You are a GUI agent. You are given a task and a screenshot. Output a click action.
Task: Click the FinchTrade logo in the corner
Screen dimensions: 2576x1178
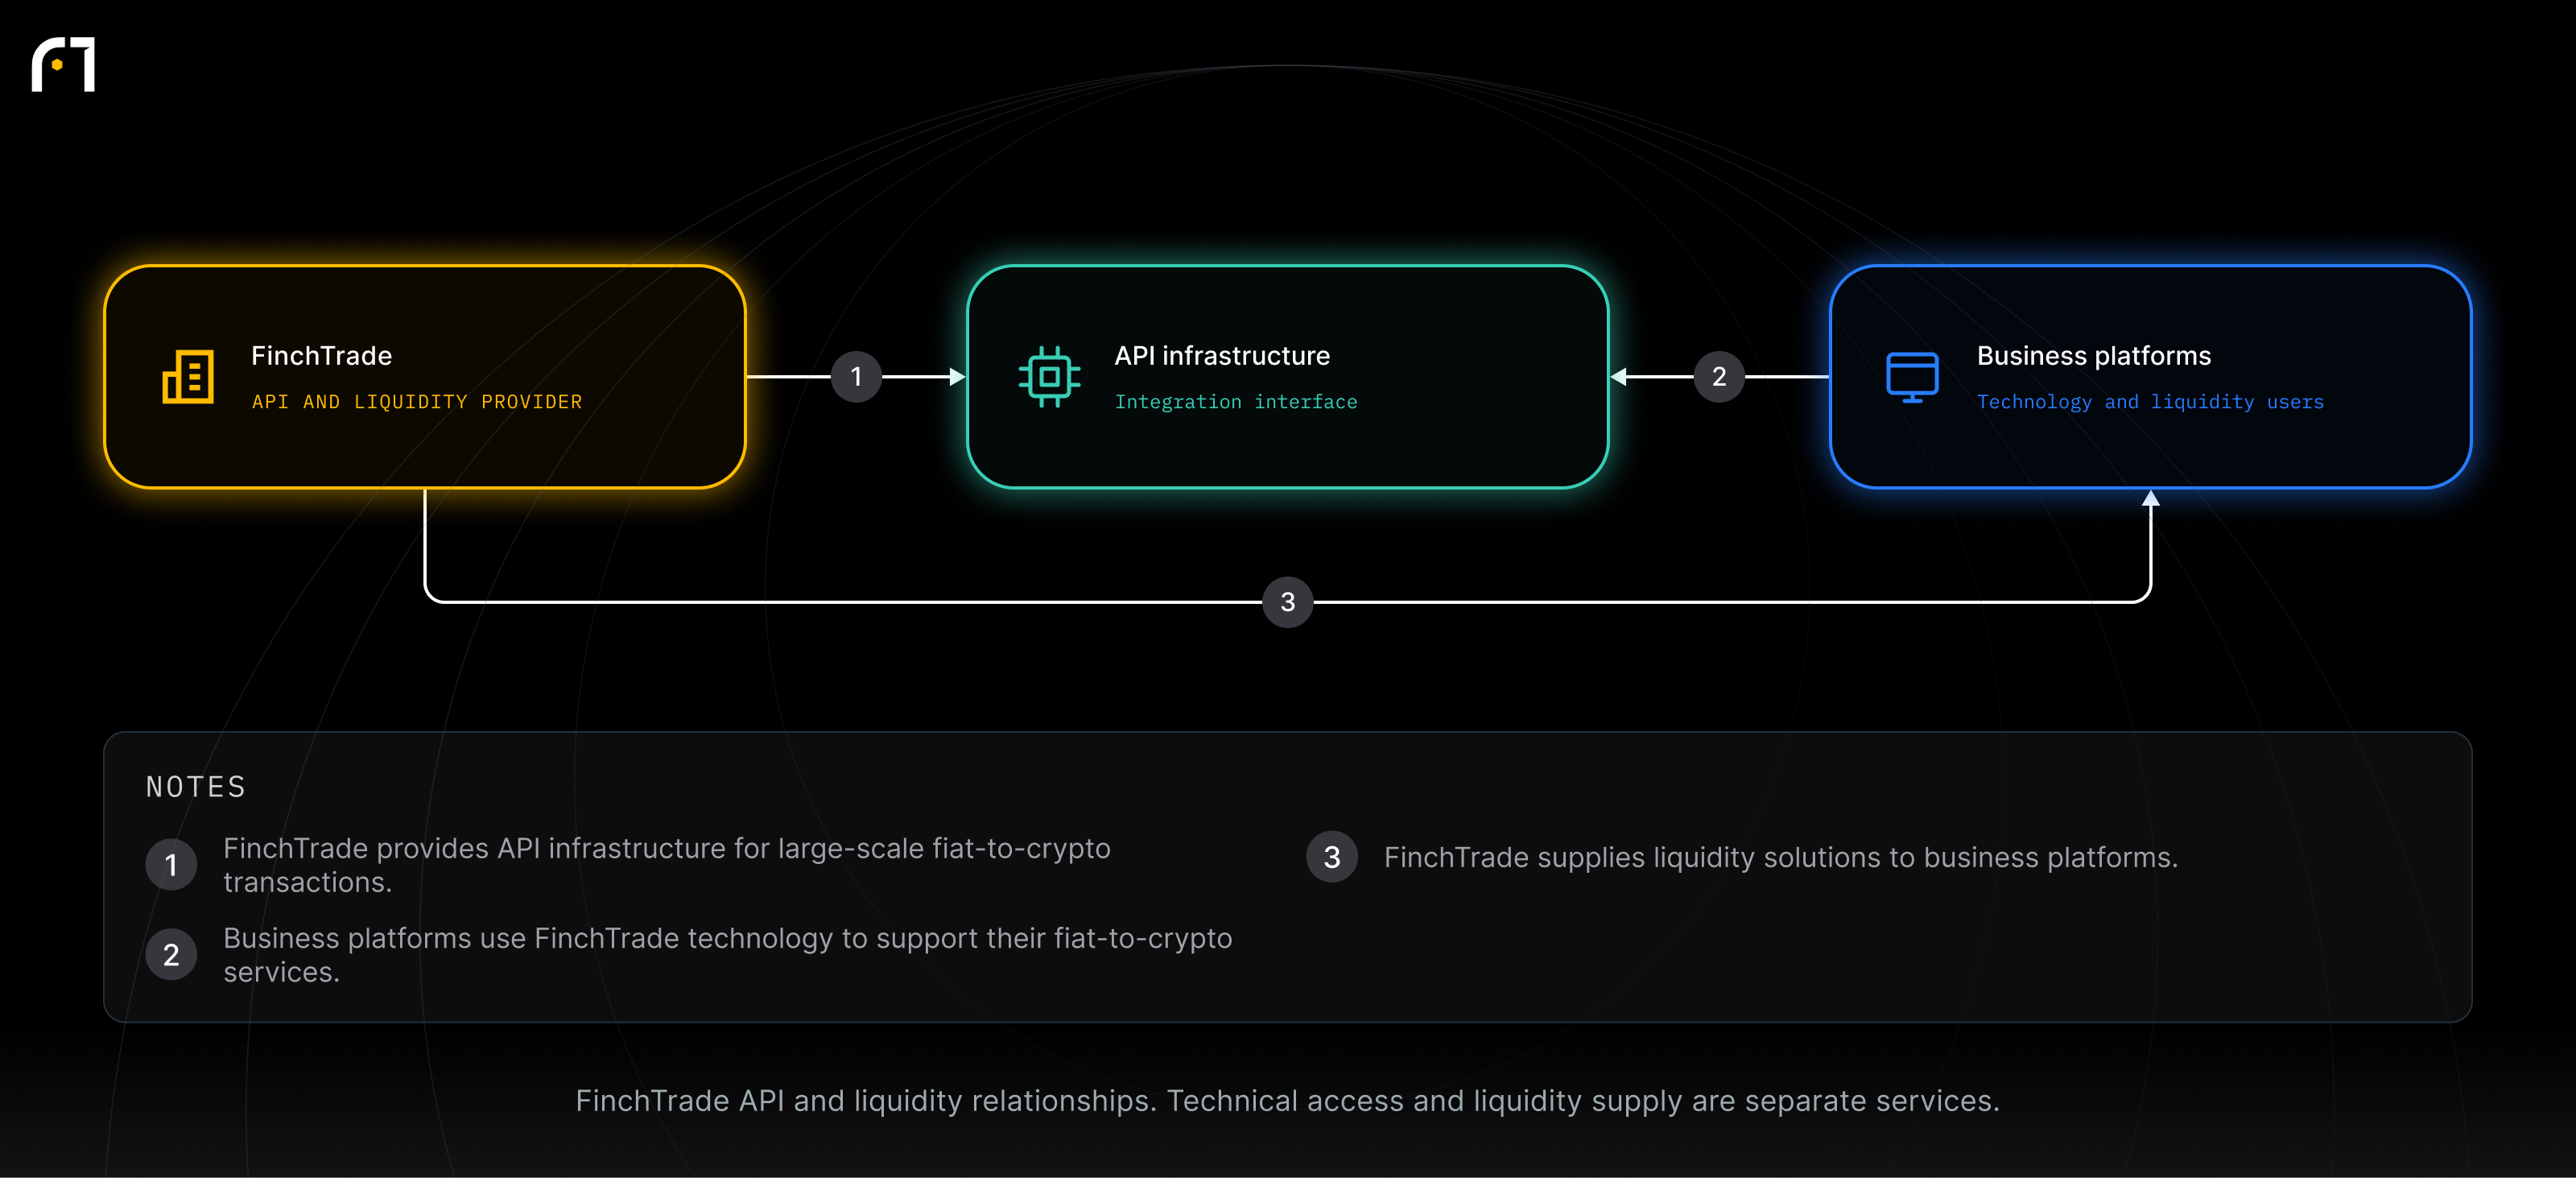click(63, 65)
